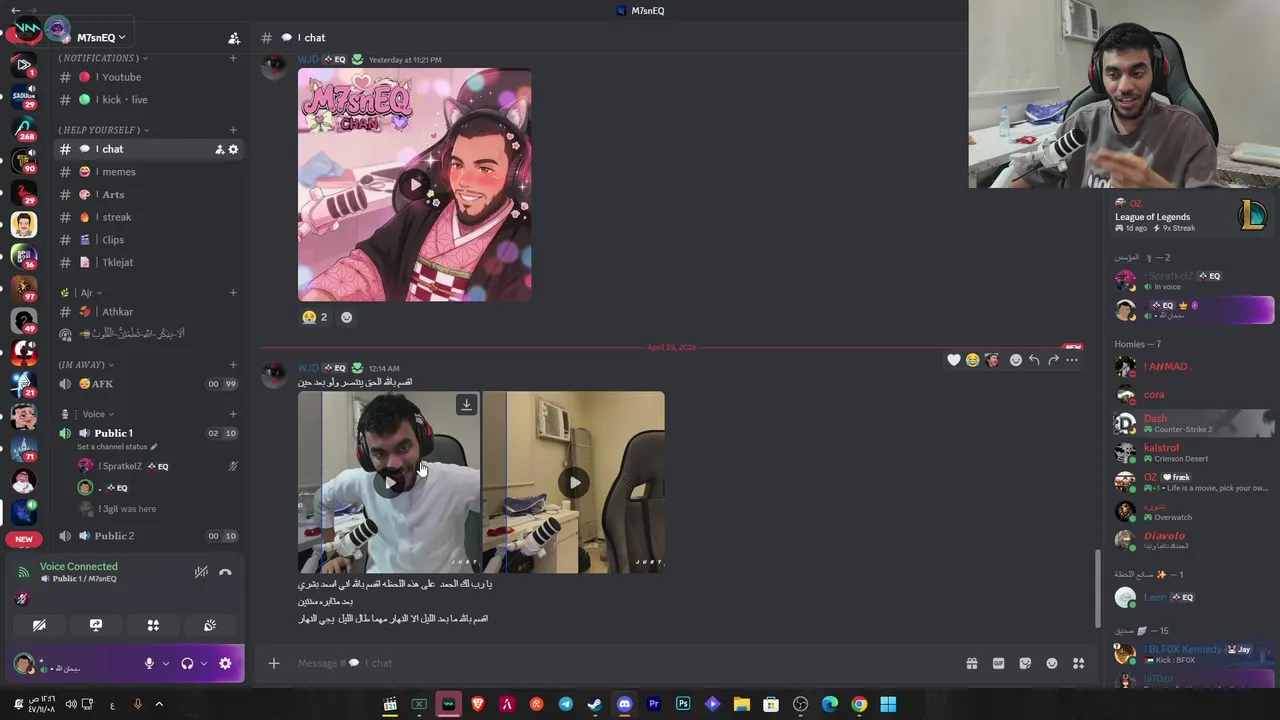
Task: Add channel to NOTIFICATIONS category
Action: 233,58
